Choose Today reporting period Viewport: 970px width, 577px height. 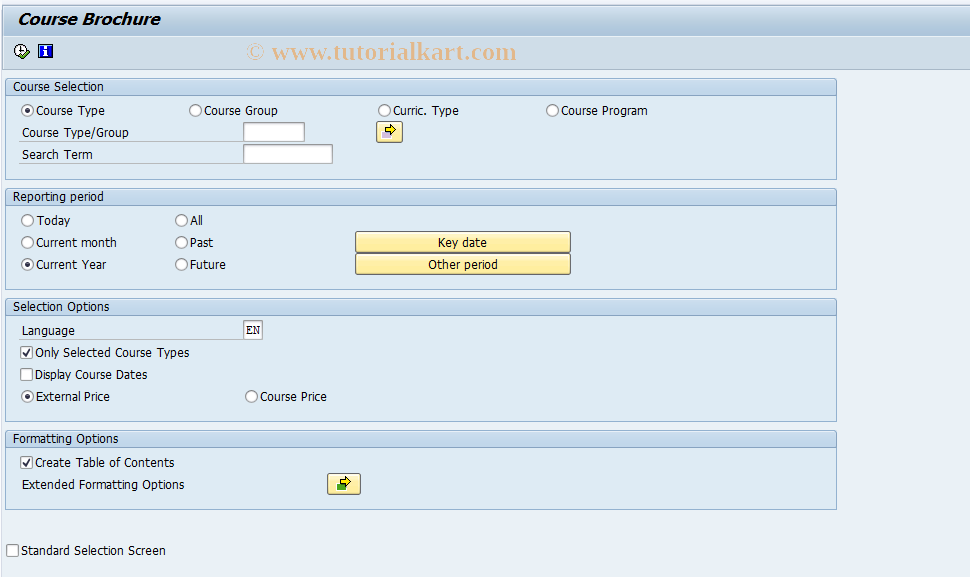[27, 221]
